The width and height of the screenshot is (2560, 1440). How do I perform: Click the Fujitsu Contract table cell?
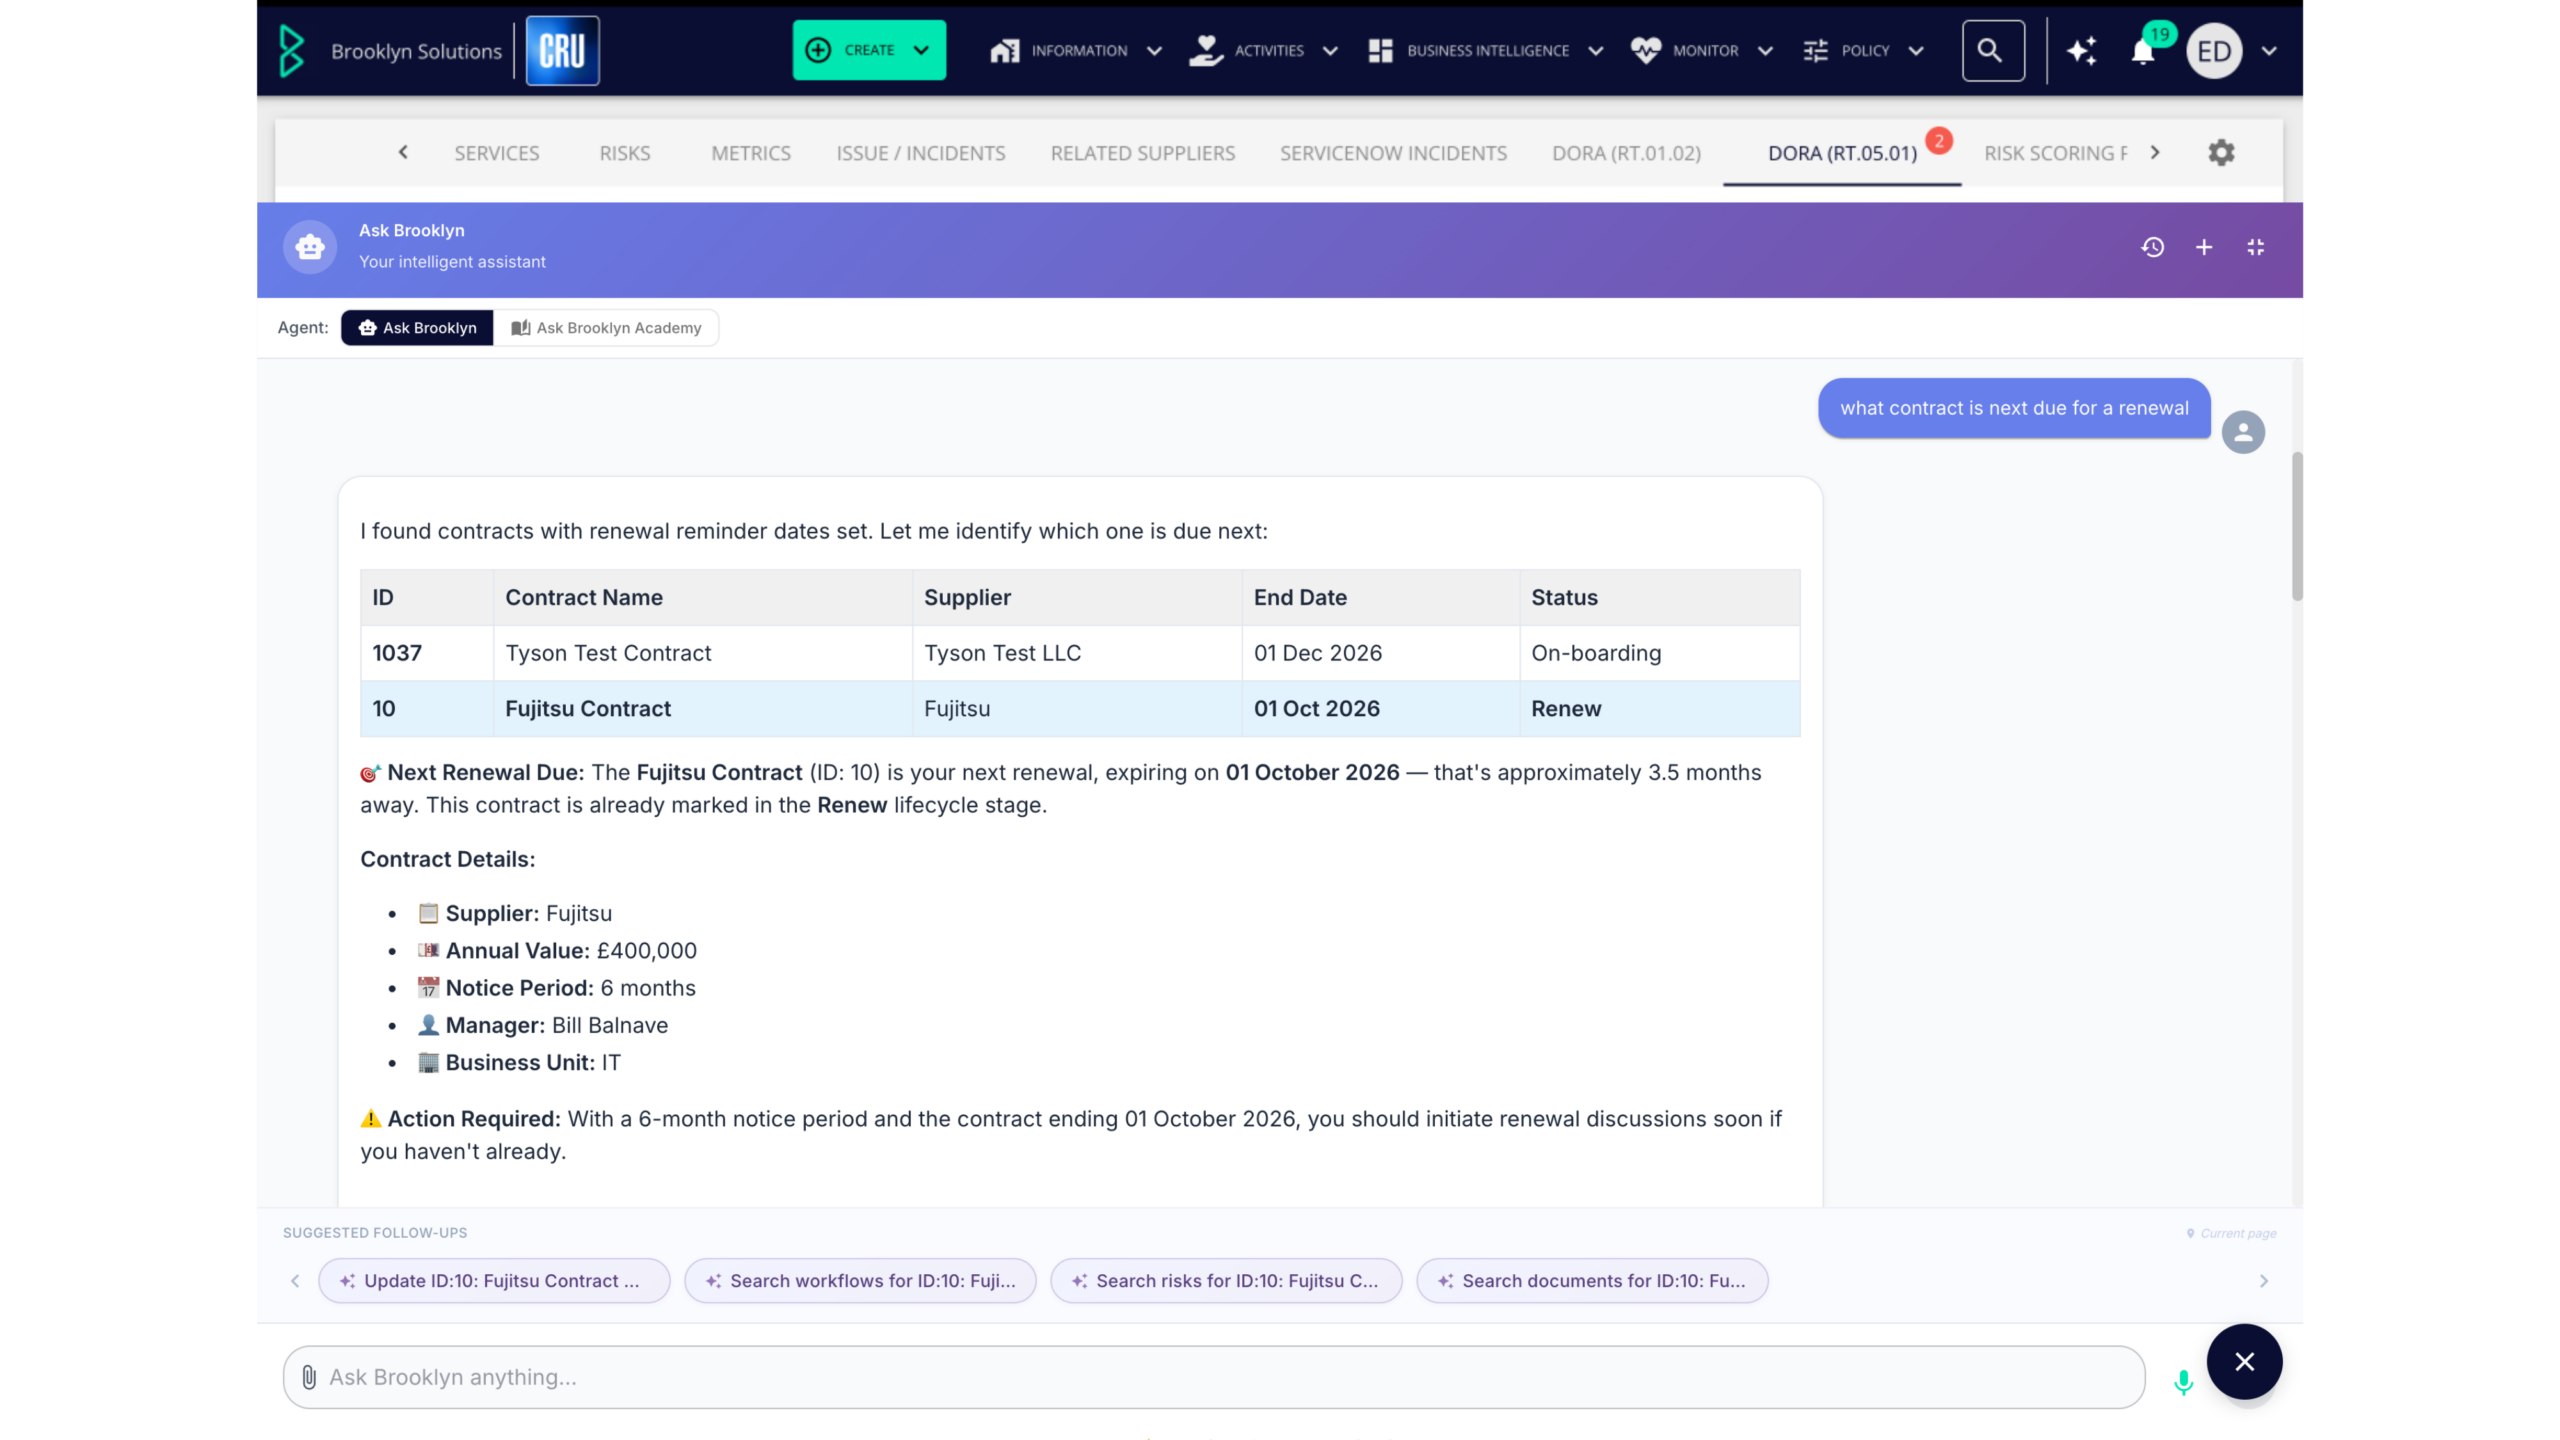702,709
